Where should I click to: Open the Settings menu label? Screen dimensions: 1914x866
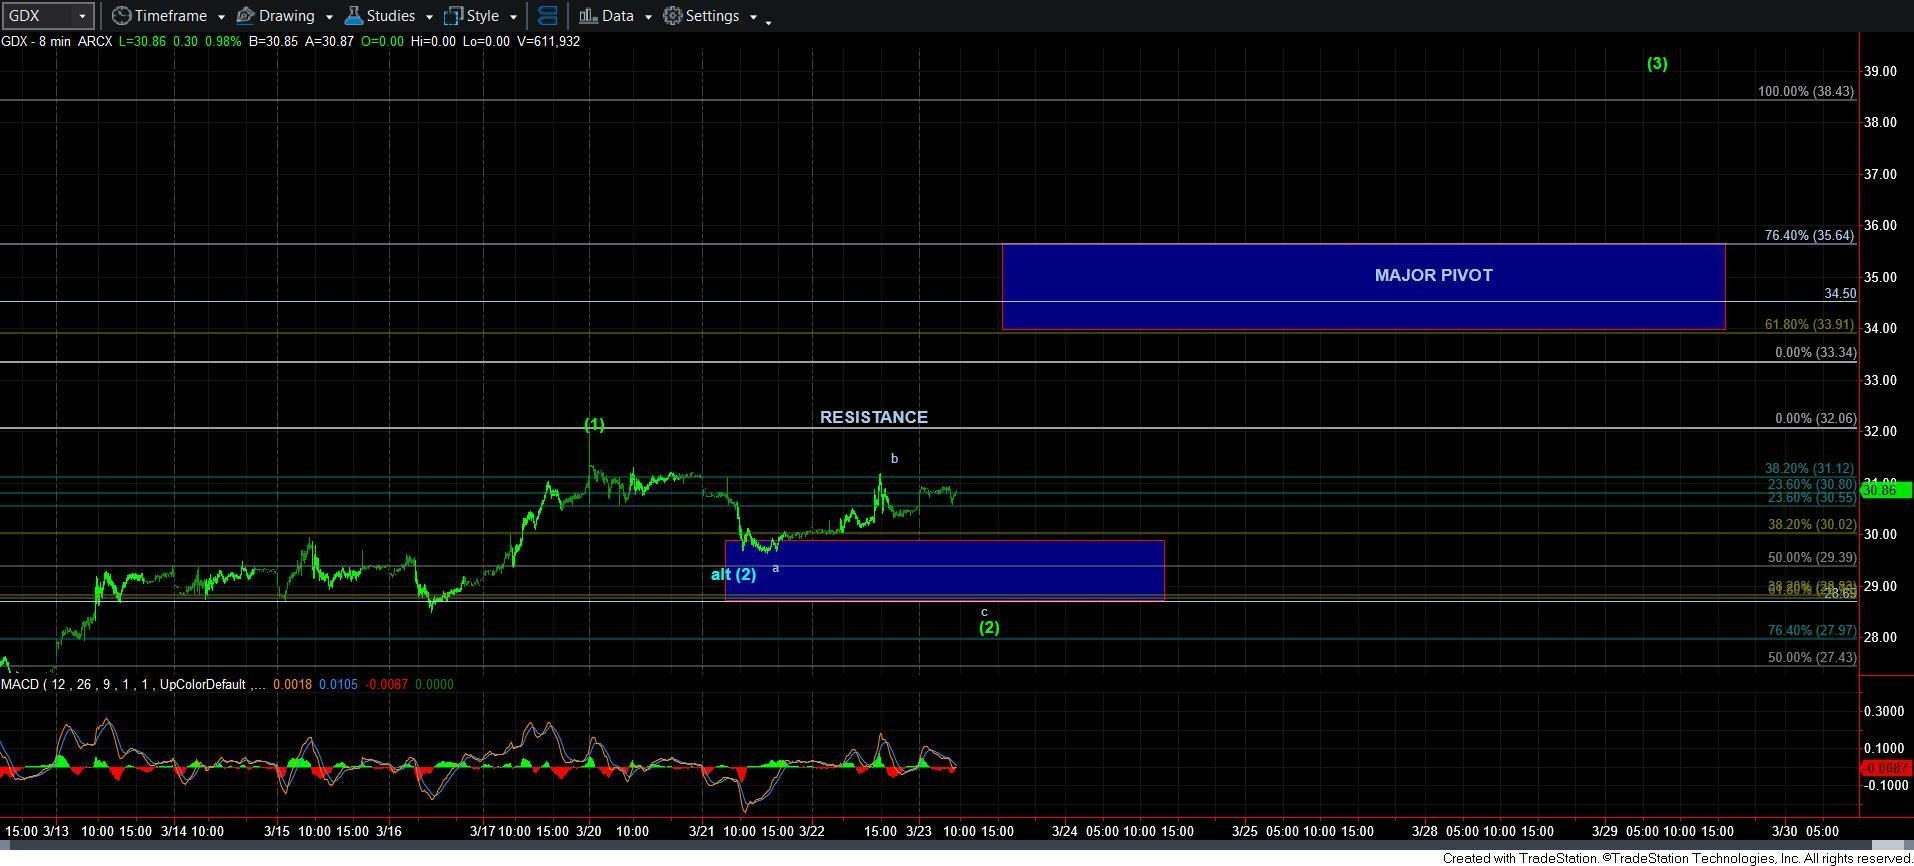(x=712, y=16)
